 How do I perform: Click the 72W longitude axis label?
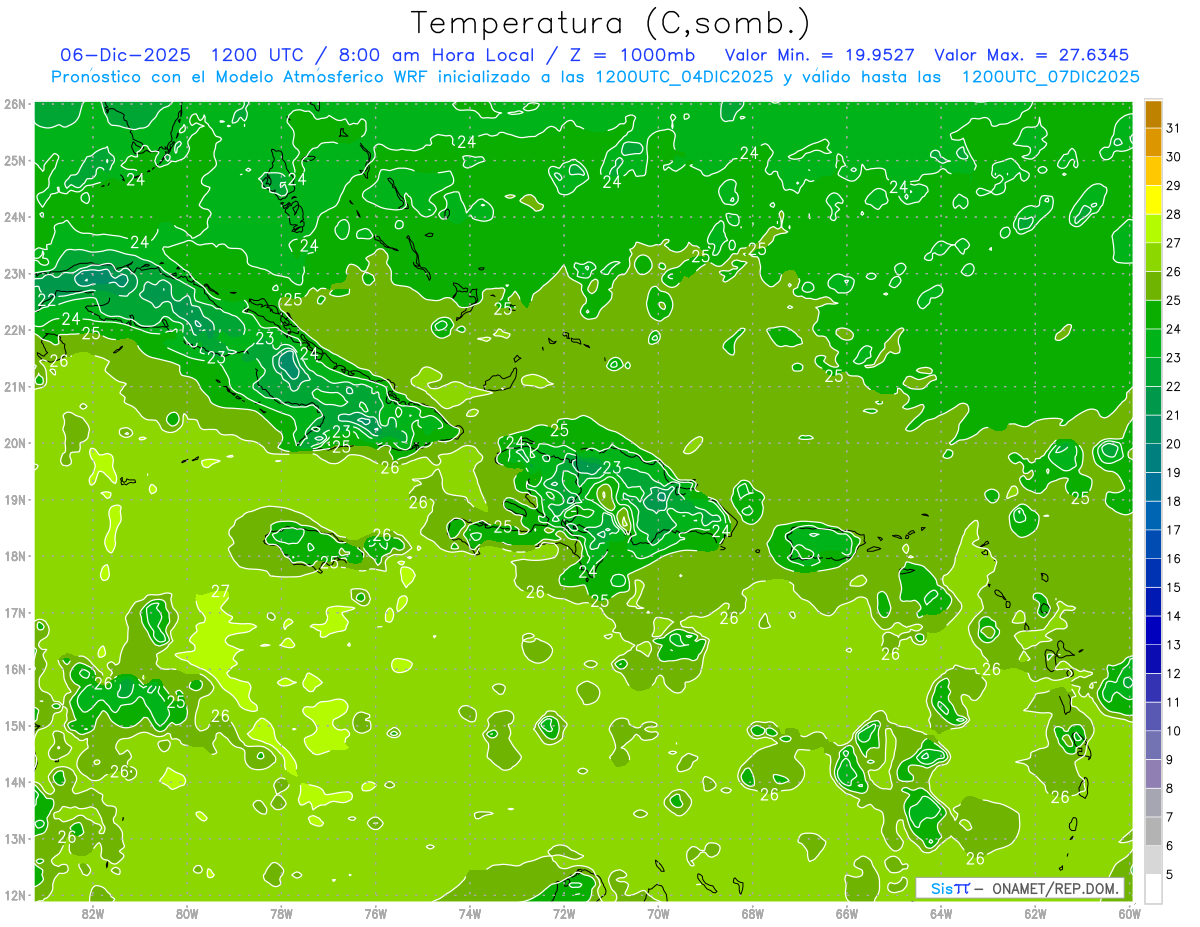click(x=564, y=913)
